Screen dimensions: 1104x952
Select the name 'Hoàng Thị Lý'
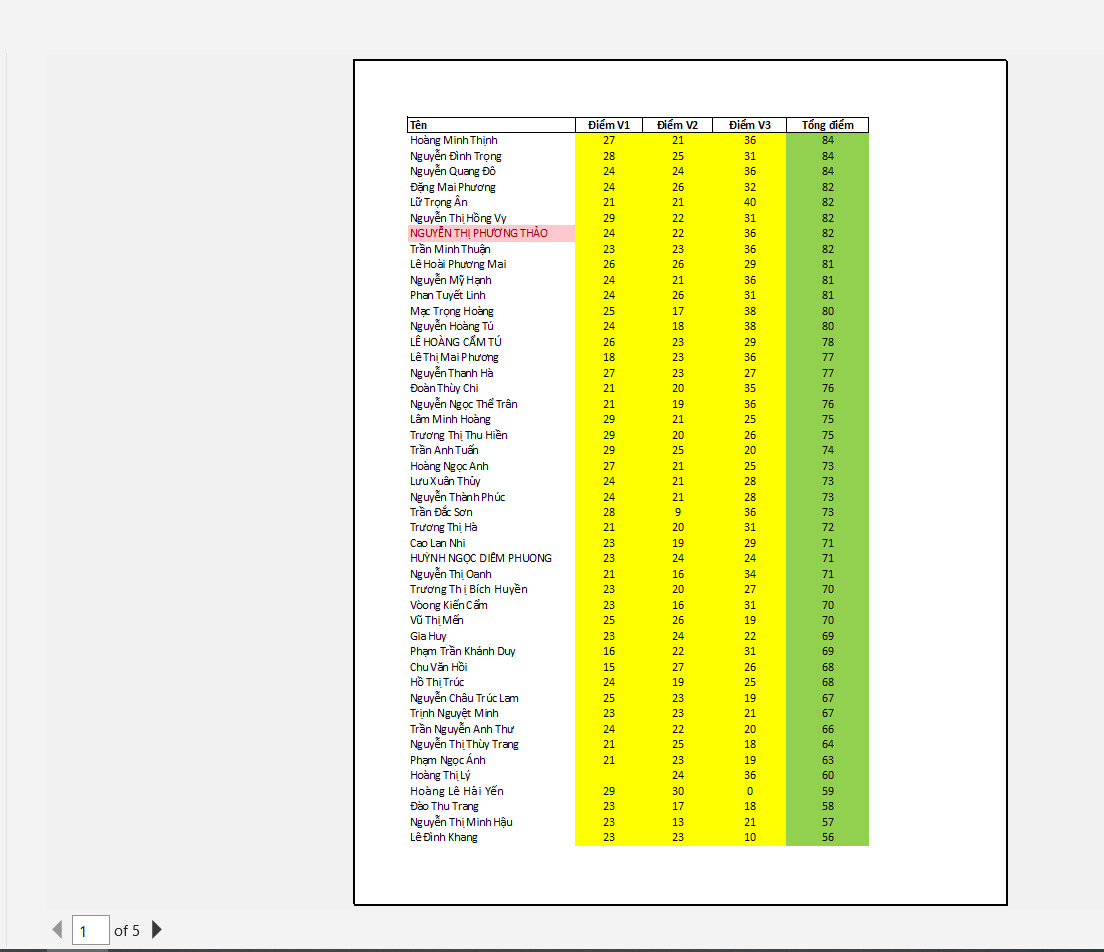tap(440, 775)
